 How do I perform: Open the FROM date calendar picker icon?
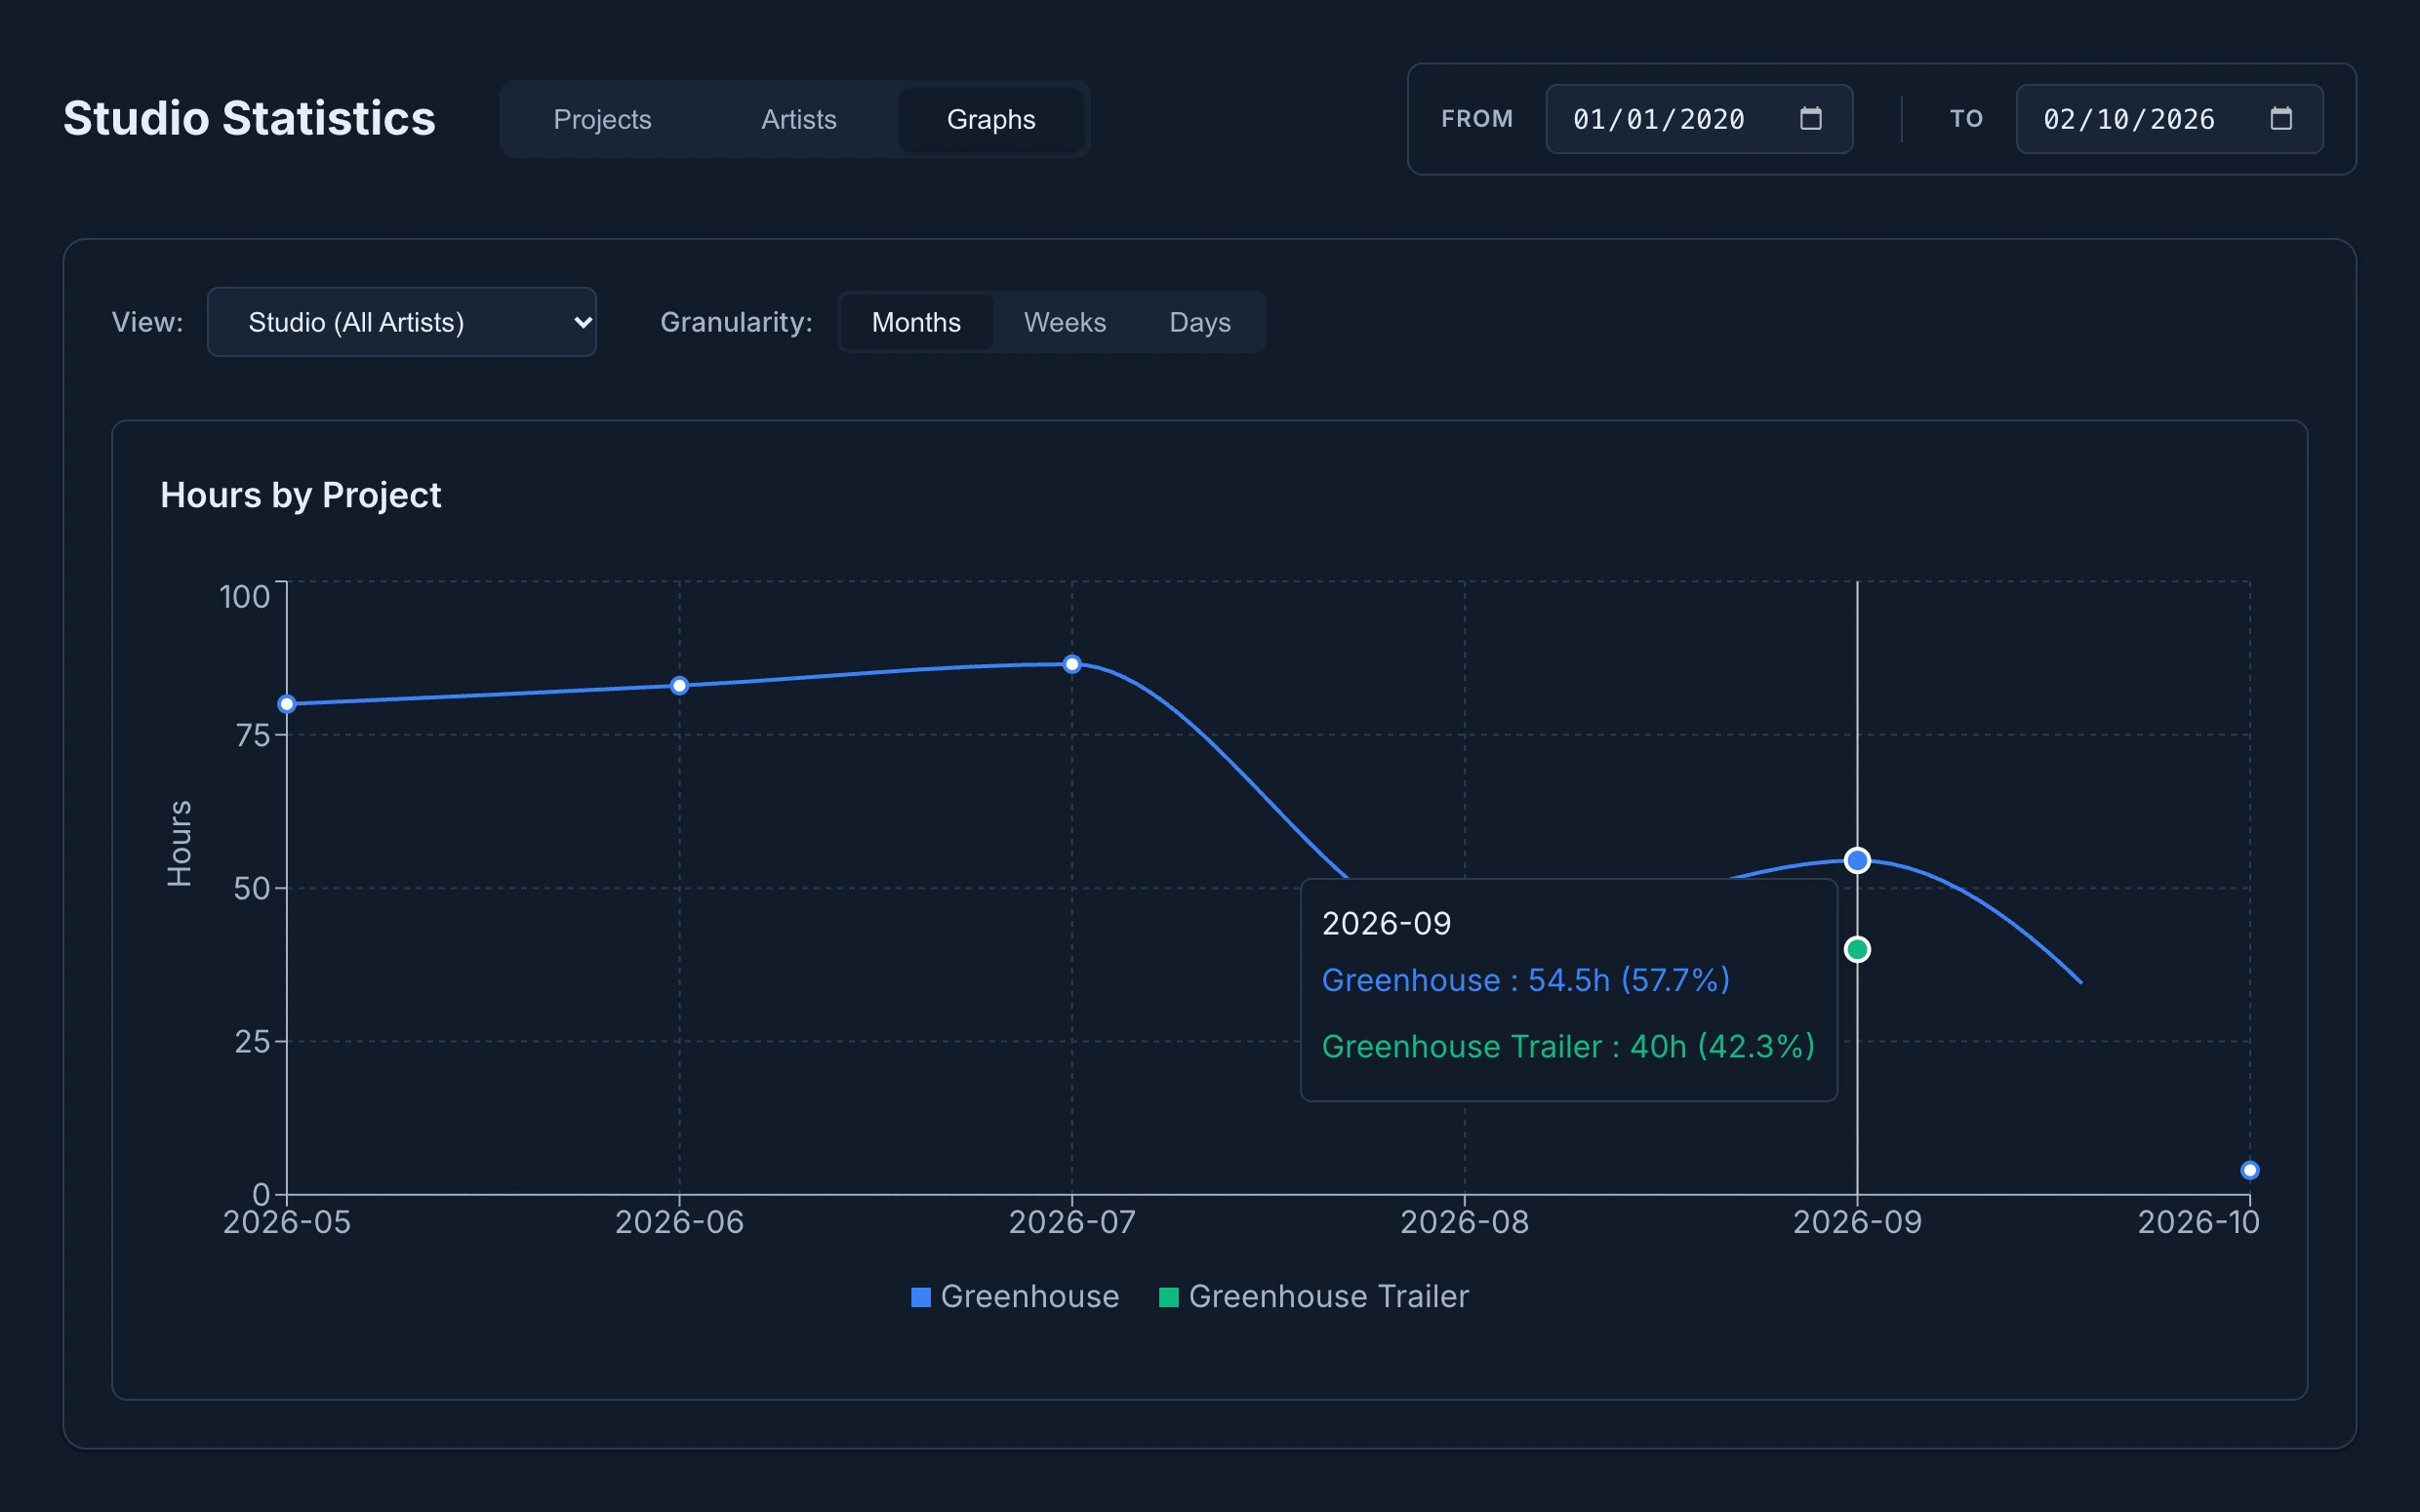click(x=1810, y=118)
